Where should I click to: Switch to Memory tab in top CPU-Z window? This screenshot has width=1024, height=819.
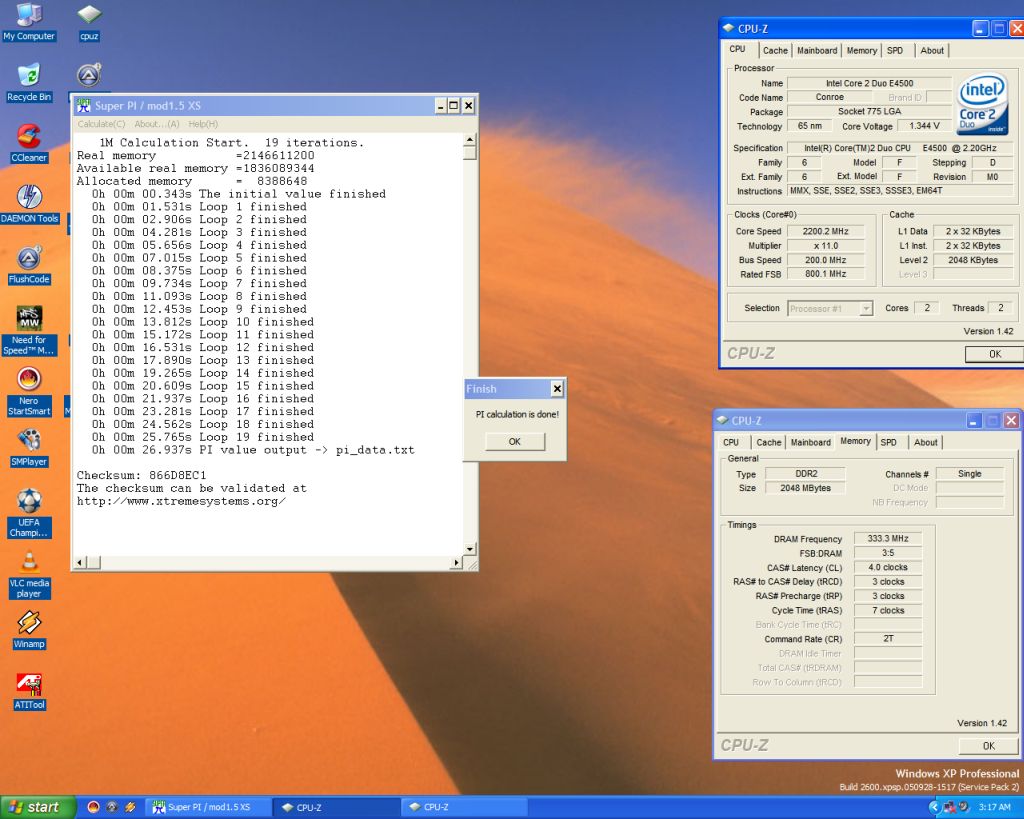pyautogui.click(x=861, y=50)
